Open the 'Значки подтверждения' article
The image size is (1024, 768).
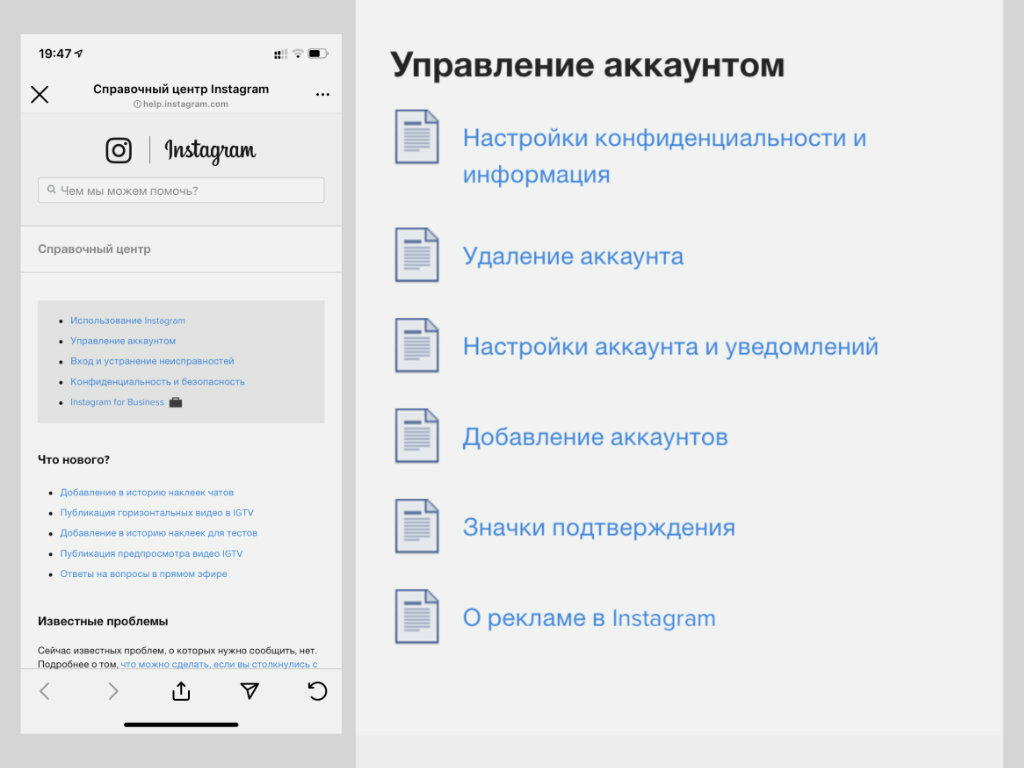[599, 527]
